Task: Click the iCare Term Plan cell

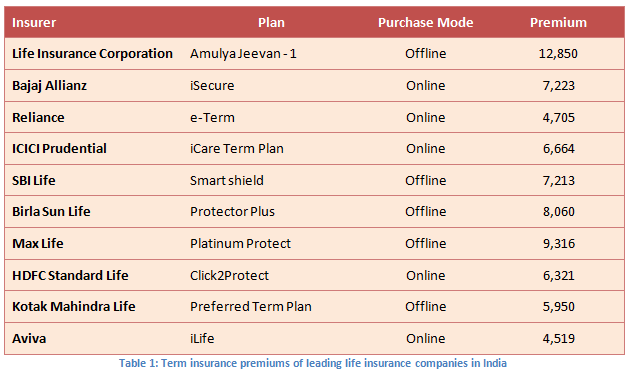Action: [237, 149]
